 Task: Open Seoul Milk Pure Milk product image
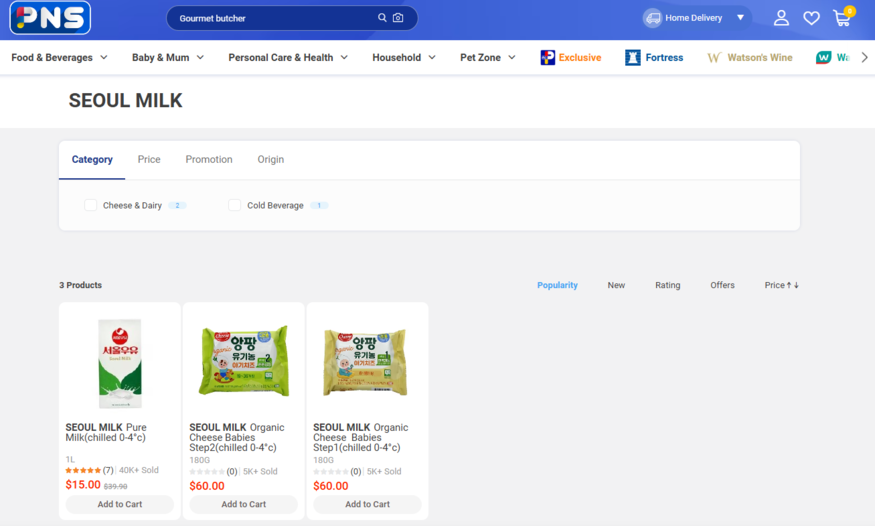pos(120,363)
